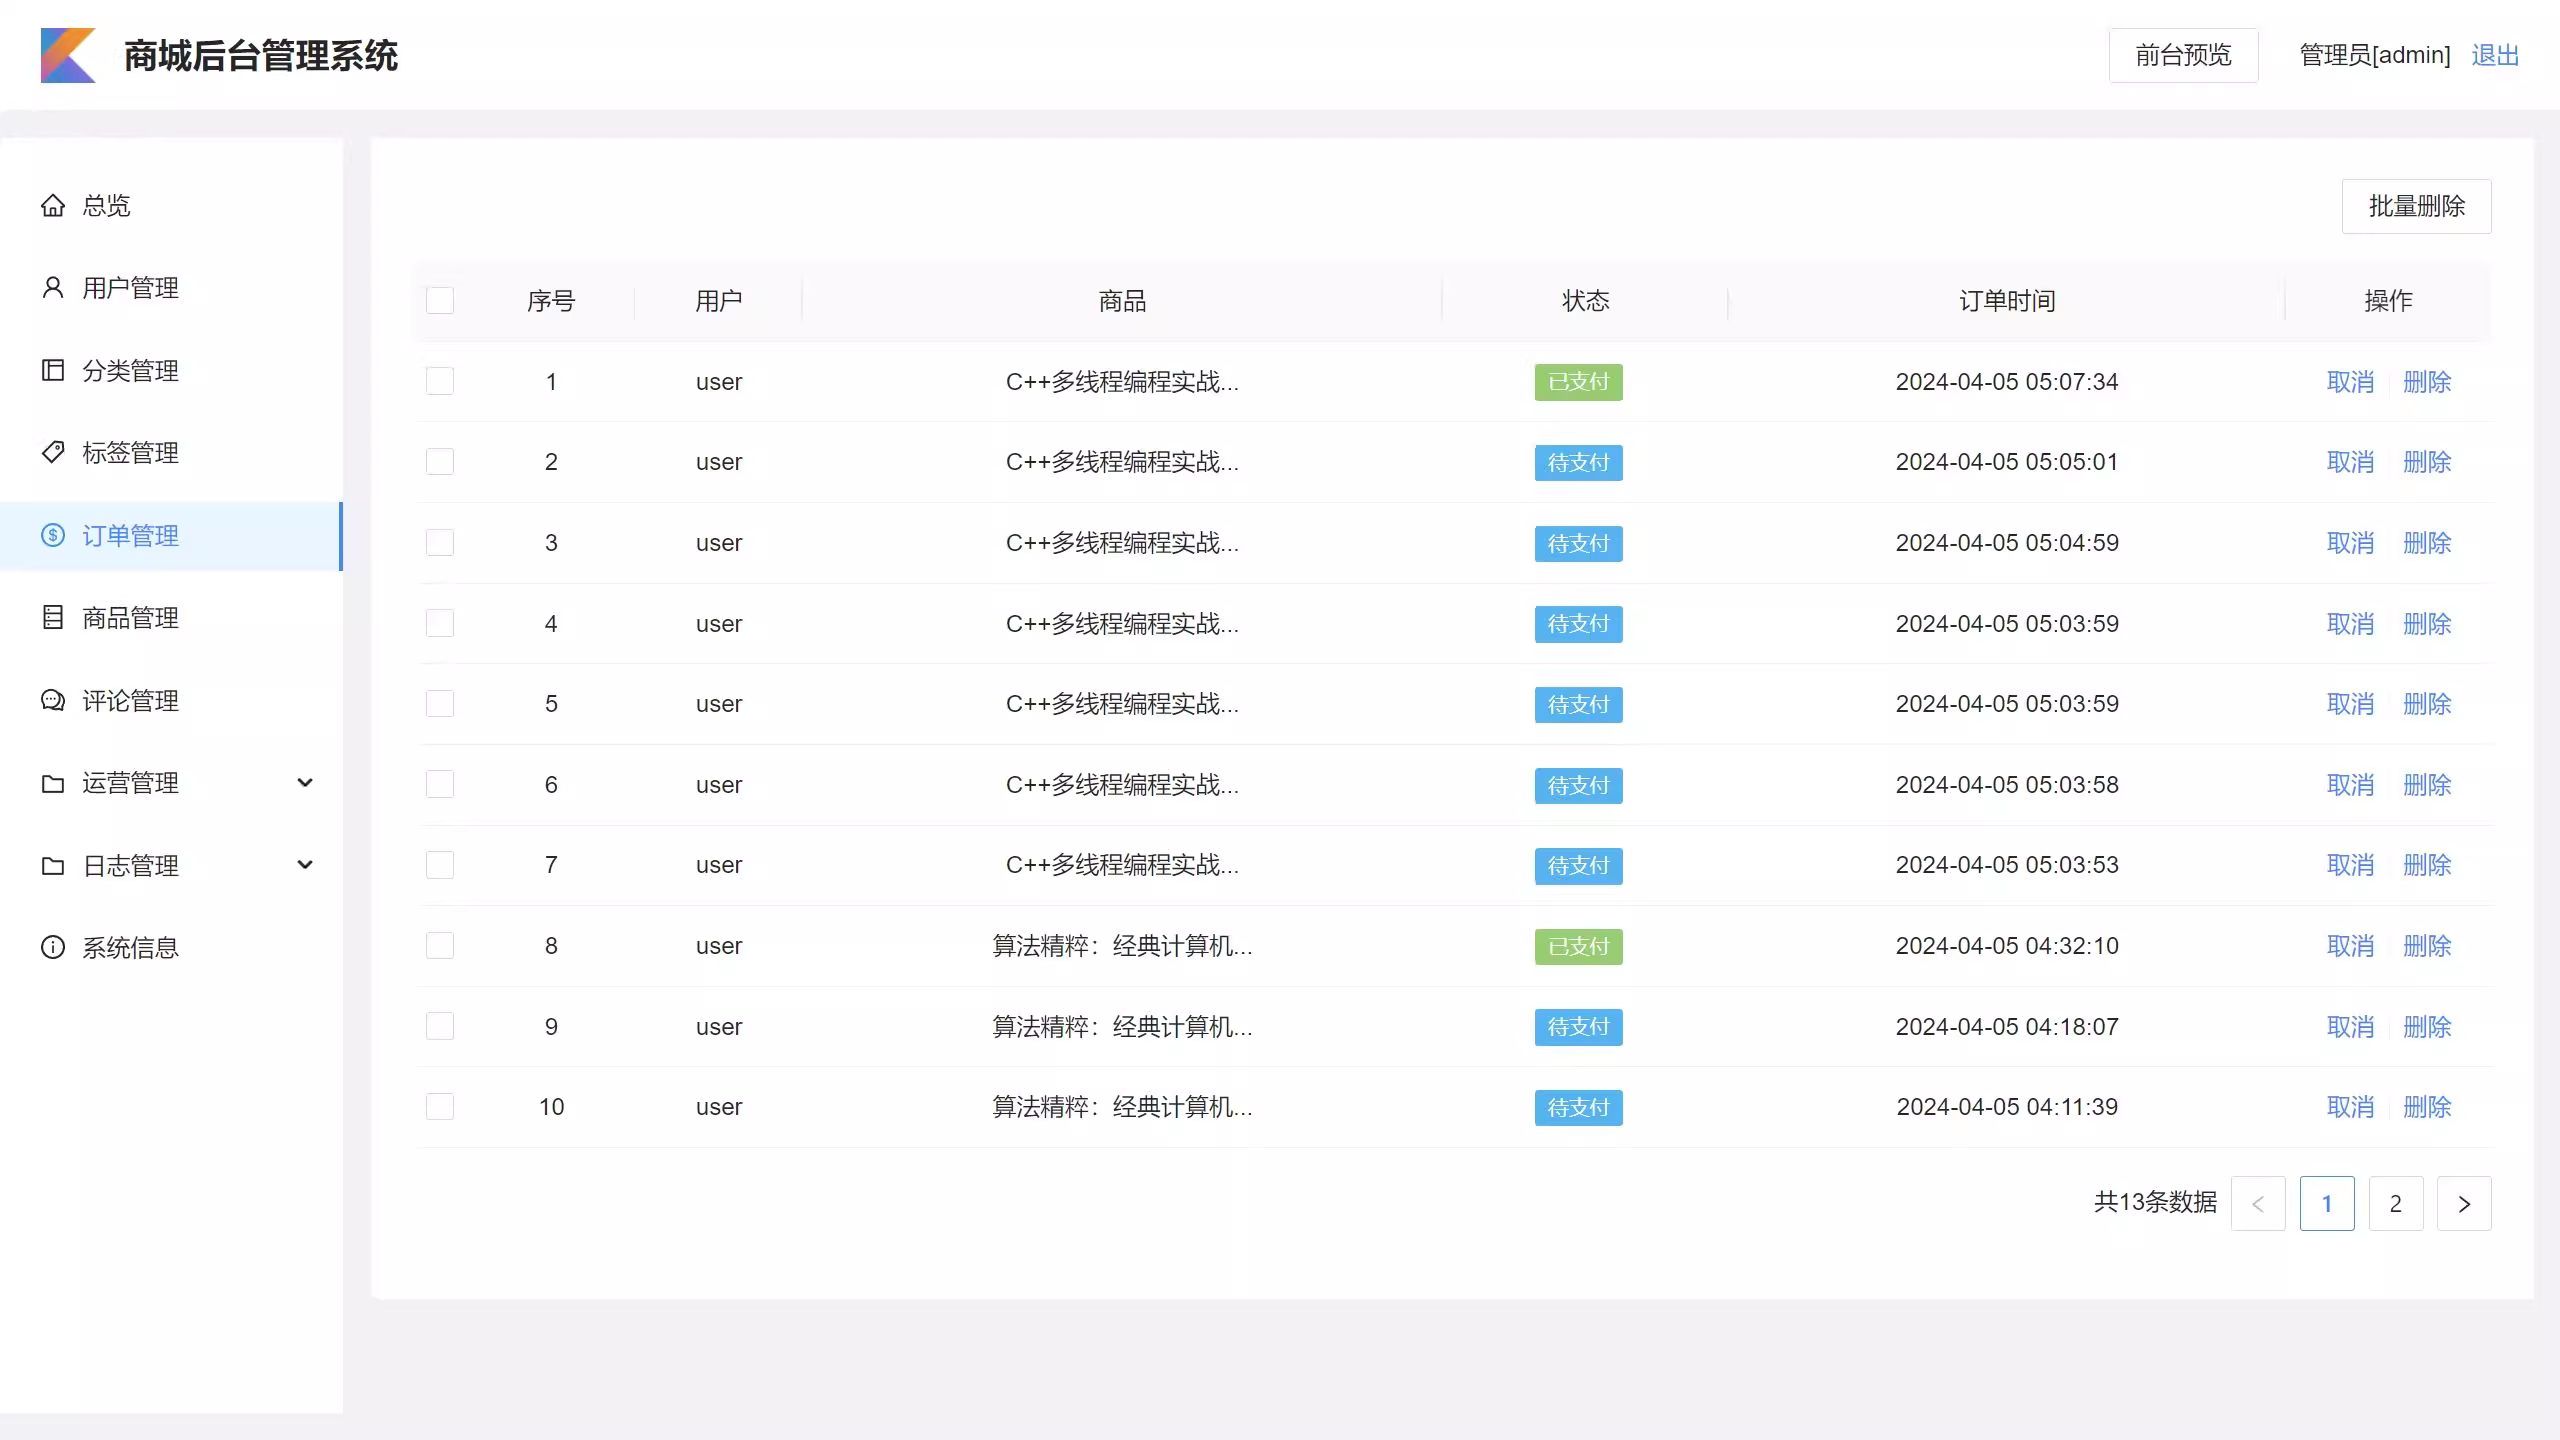Click the 已支付 tag in row 8
The height and width of the screenshot is (1440, 2560).
1578,946
